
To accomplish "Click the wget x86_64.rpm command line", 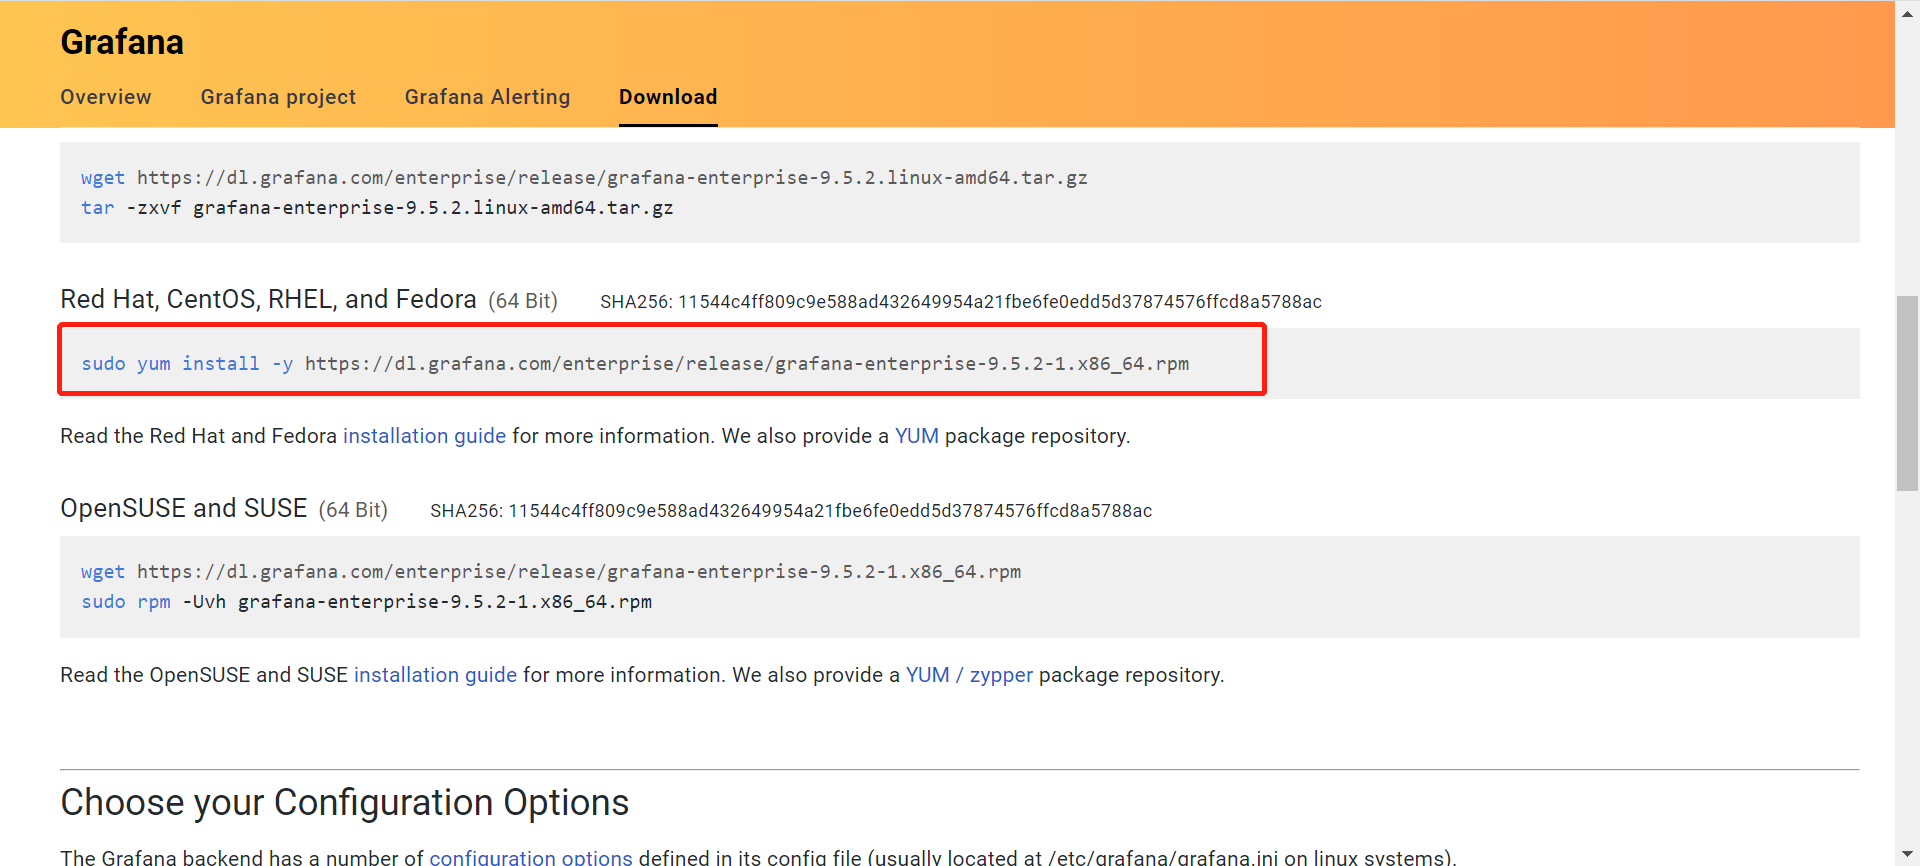I will 551,572.
